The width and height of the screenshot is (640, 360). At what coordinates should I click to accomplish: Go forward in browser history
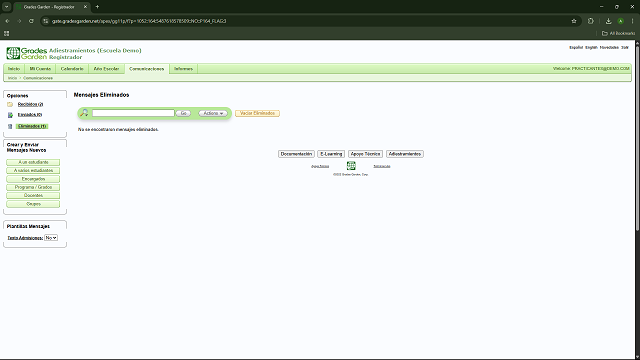[x=19, y=21]
